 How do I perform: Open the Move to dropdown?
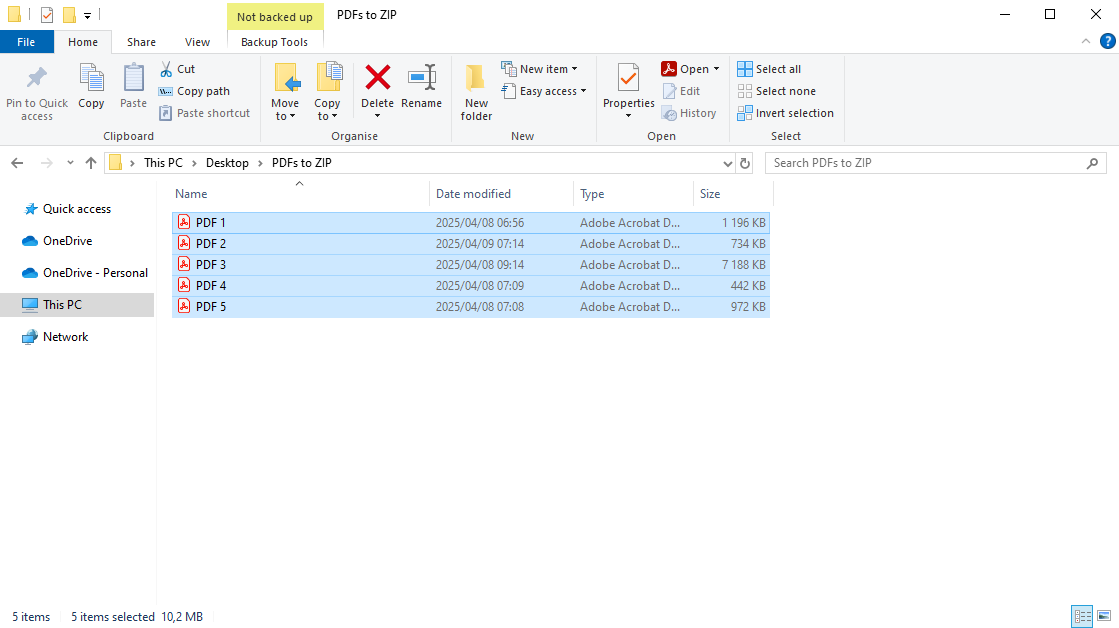[286, 90]
